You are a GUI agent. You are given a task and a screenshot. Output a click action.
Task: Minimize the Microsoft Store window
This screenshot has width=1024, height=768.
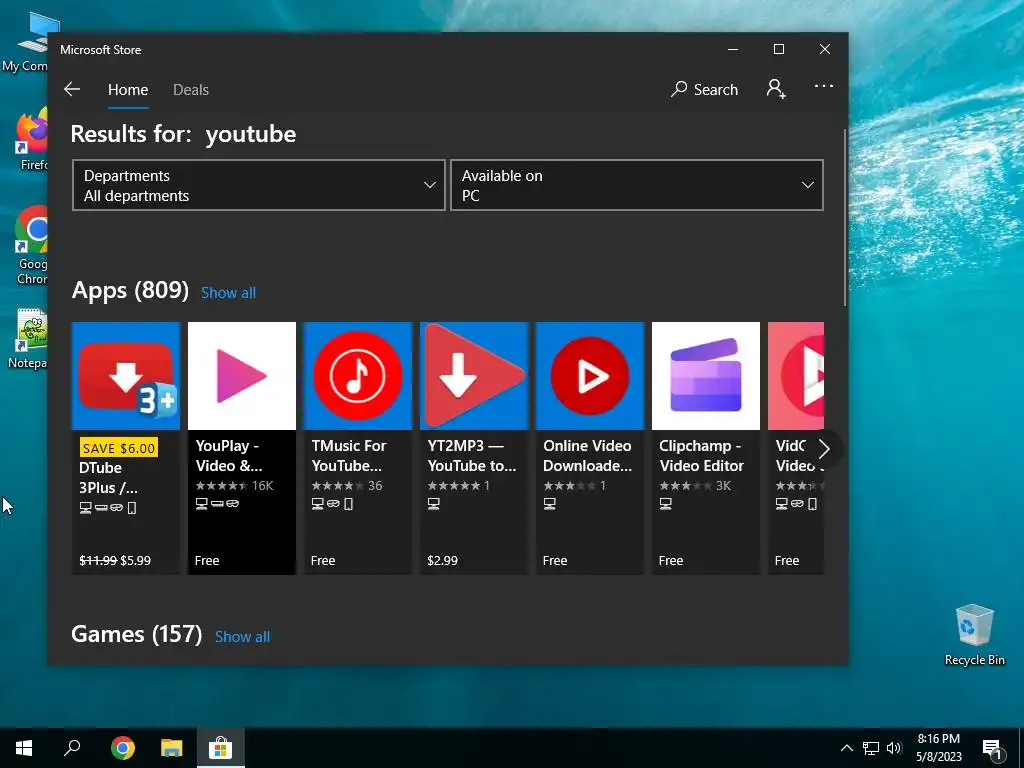pos(733,50)
